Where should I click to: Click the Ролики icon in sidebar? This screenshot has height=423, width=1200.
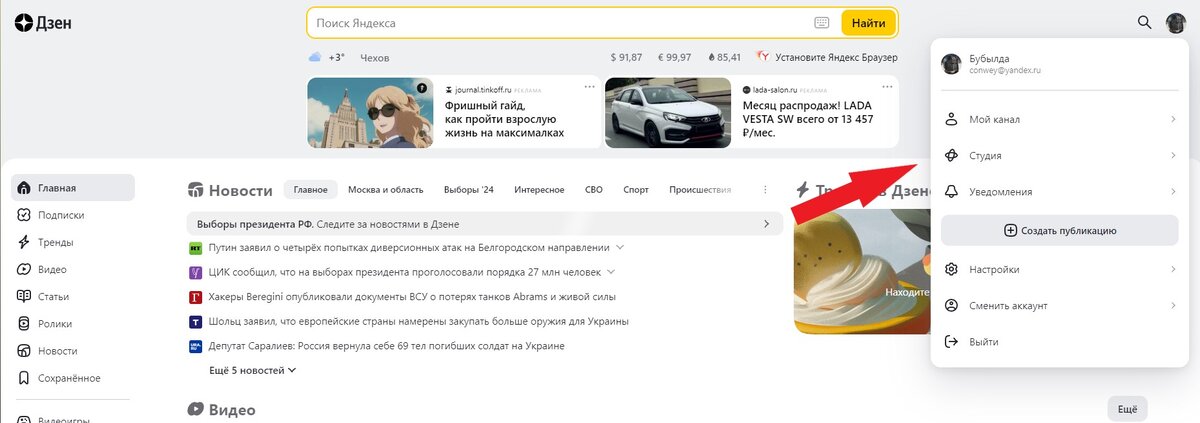point(24,323)
